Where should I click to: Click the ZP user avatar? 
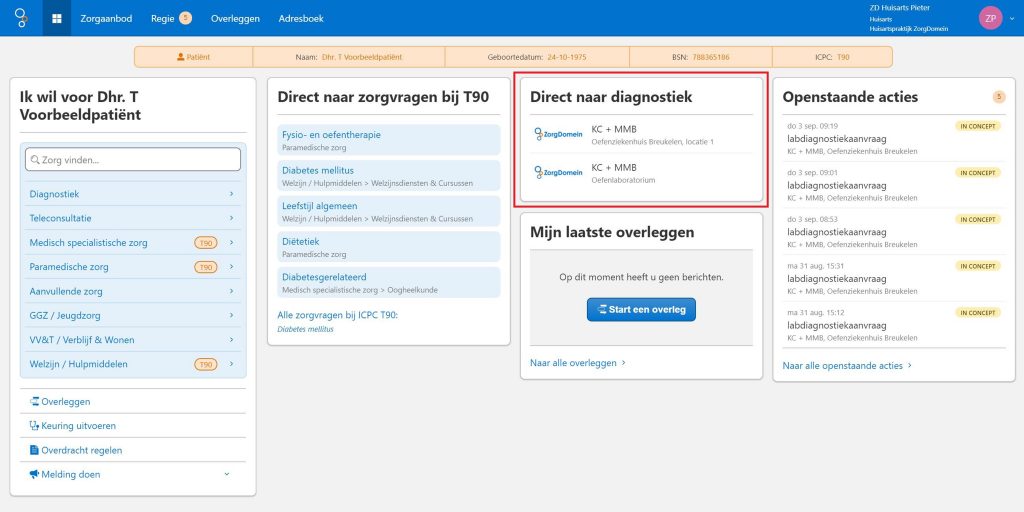[x=990, y=18]
